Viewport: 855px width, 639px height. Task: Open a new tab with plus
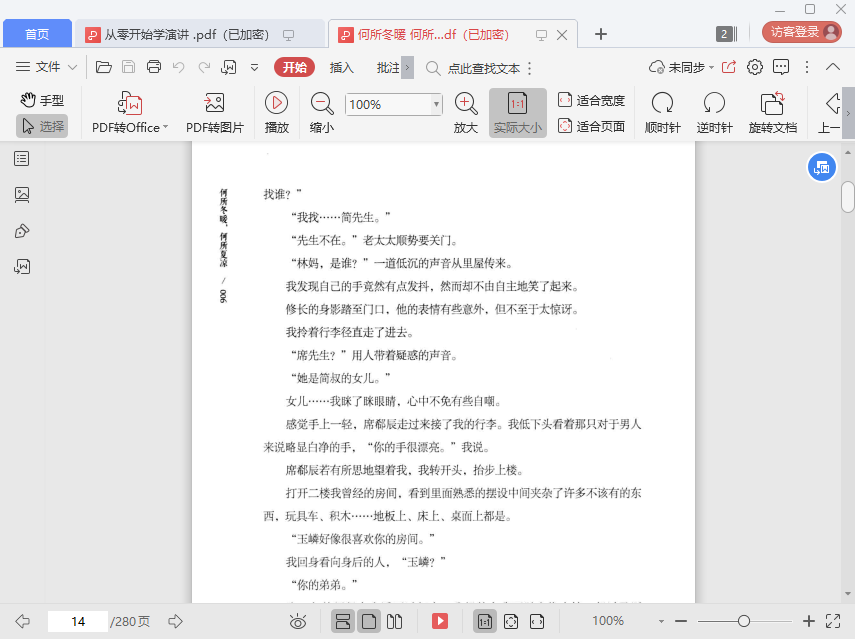600,34
